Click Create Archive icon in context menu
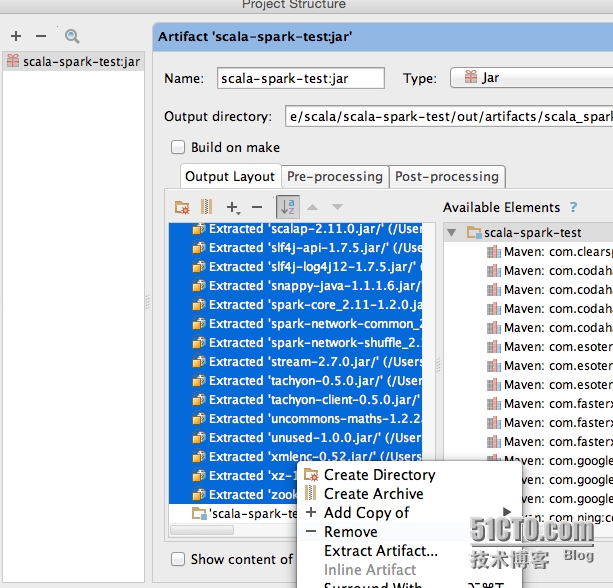The image size is (613, 588). [311, 493]
